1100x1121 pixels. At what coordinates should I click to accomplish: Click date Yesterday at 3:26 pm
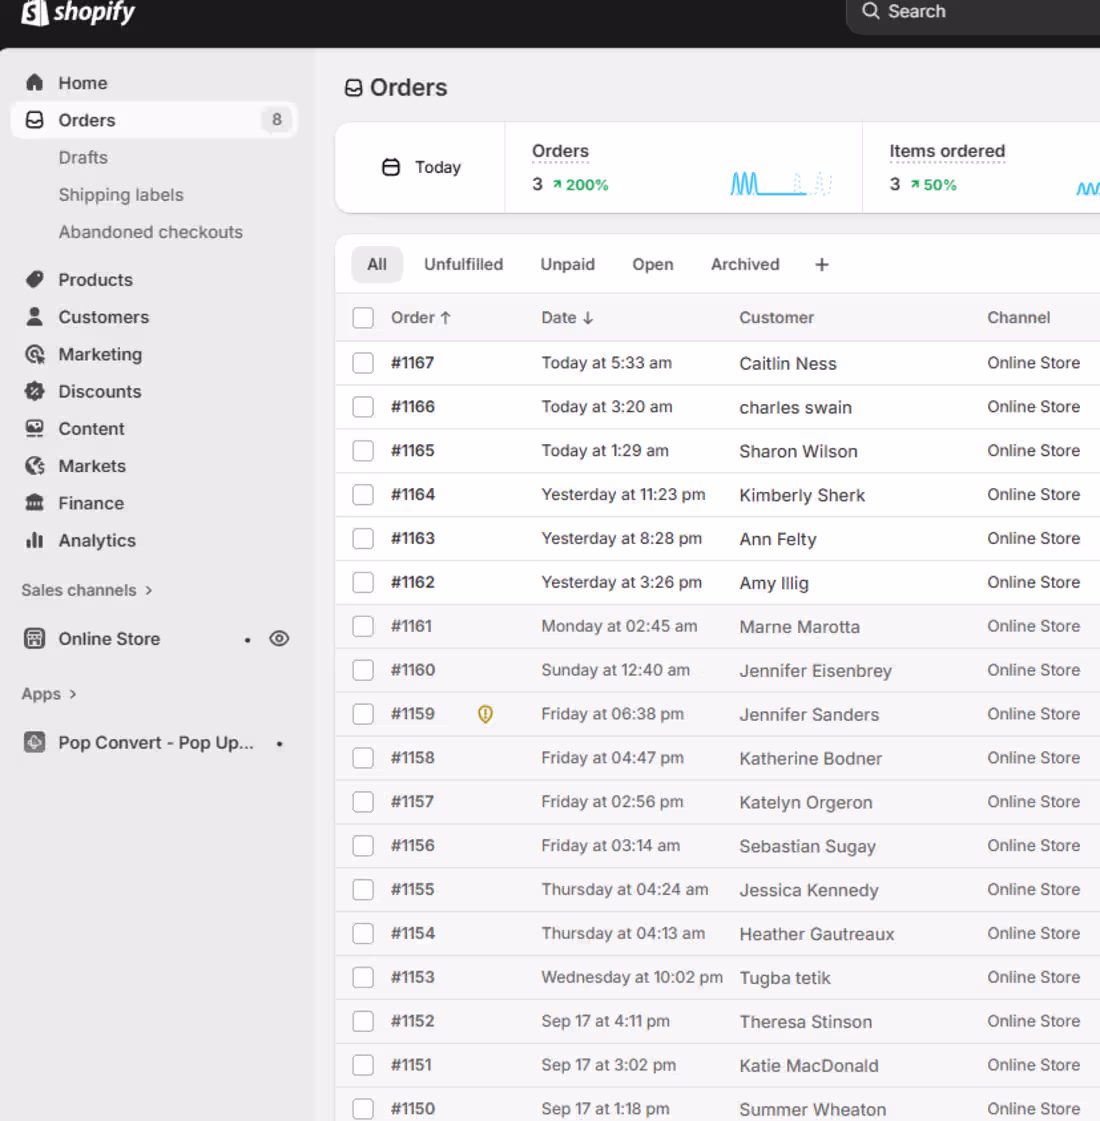[x=621, y=582]
